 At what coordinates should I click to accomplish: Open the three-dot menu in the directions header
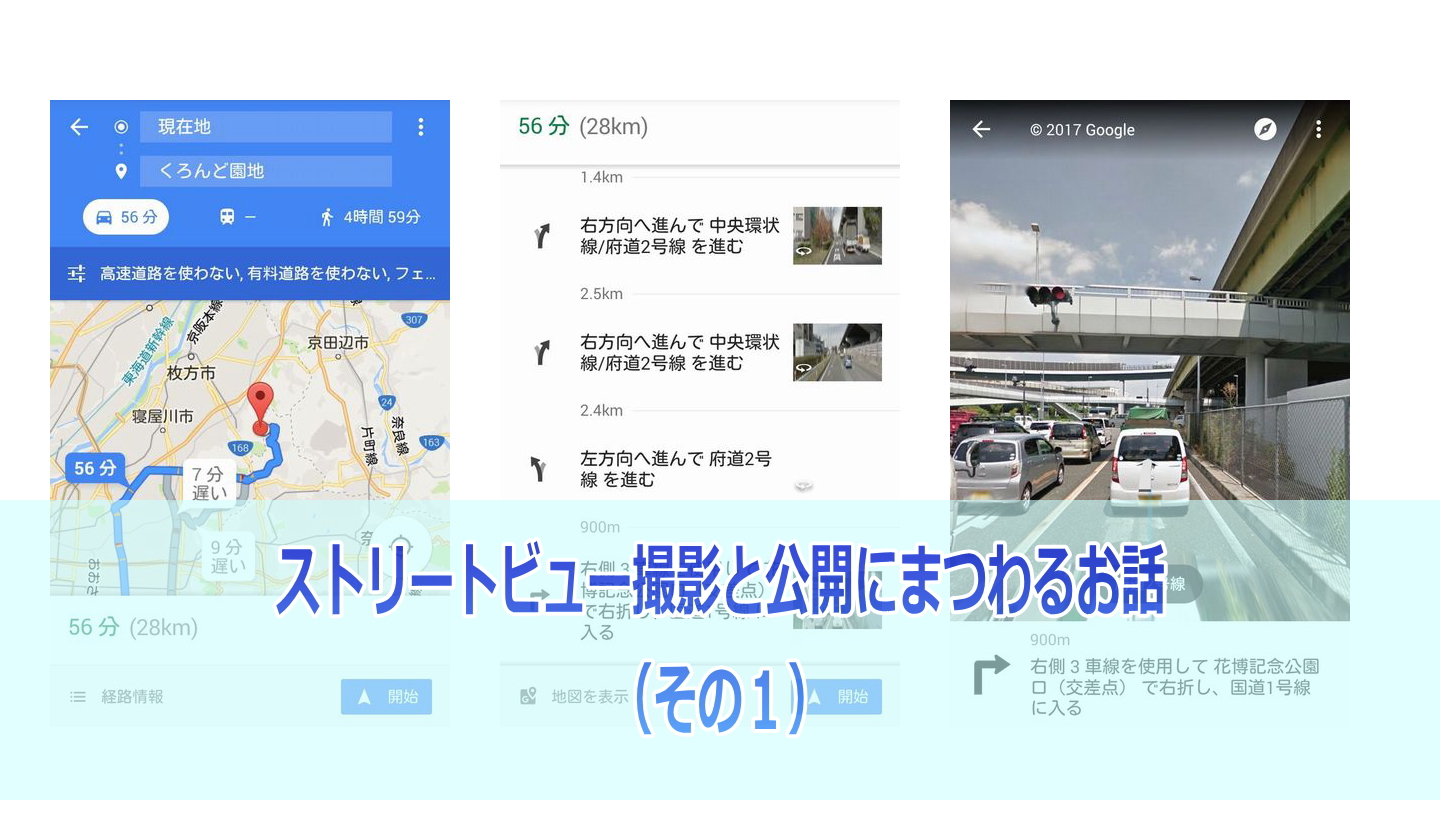click(420, 127)
